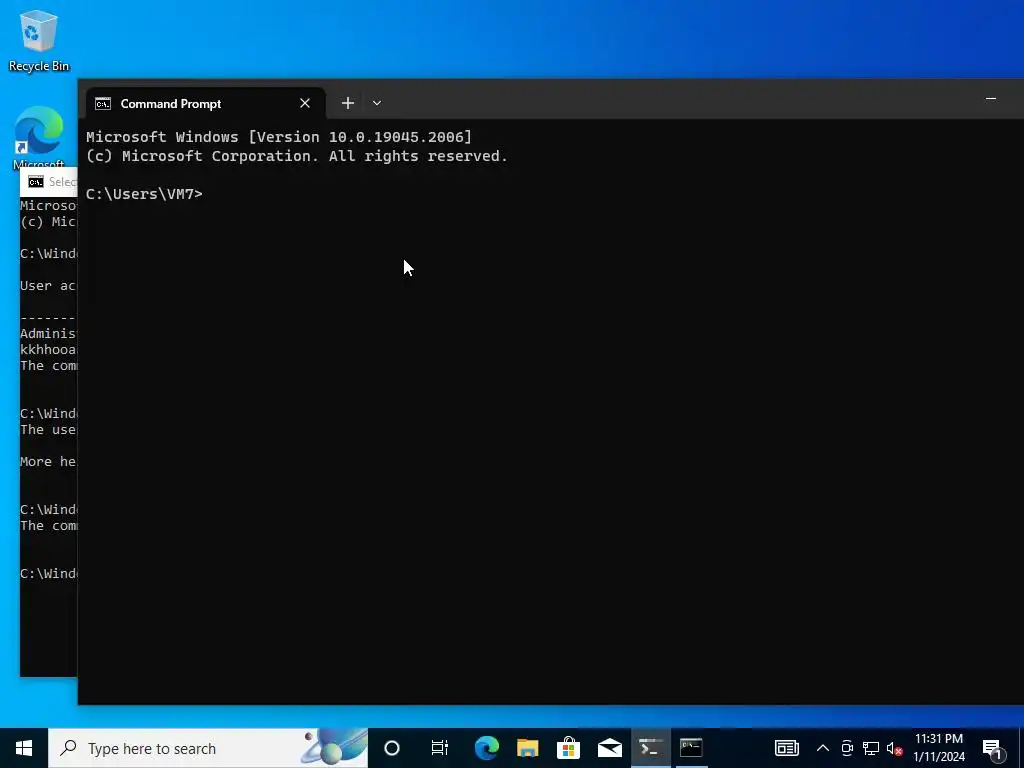The width and height of the screenshot is (1024, 768).
Task: Click the background cmd window title icon
Action: (x=36, y=182)
